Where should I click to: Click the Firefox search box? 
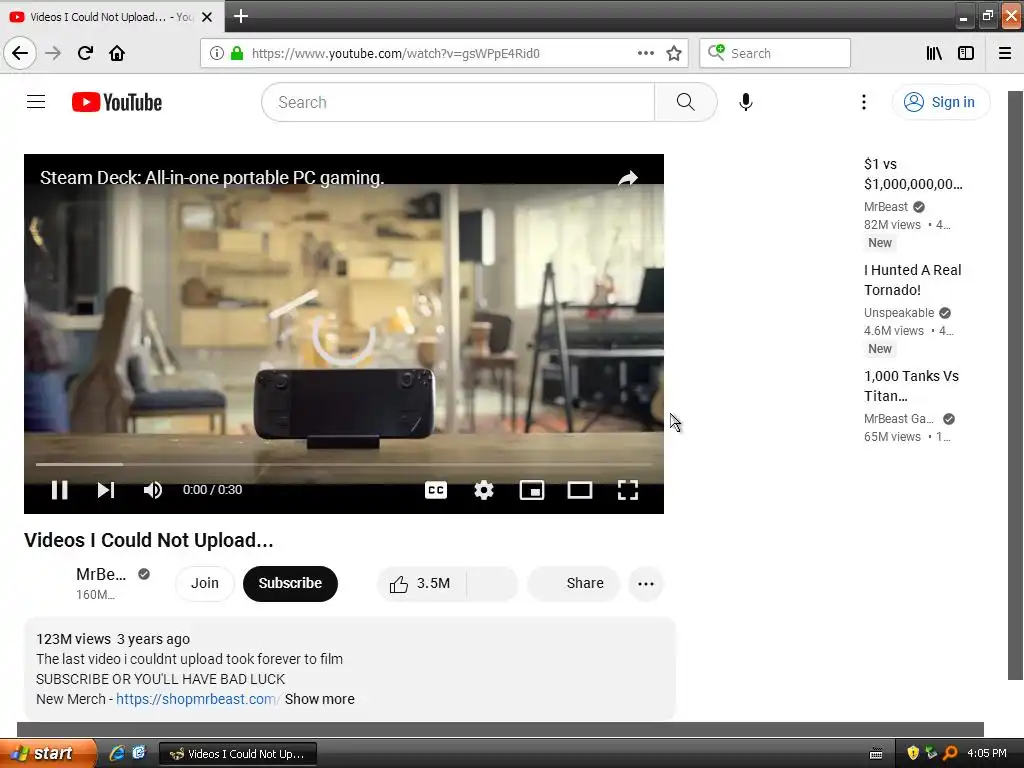click(775, 53)
